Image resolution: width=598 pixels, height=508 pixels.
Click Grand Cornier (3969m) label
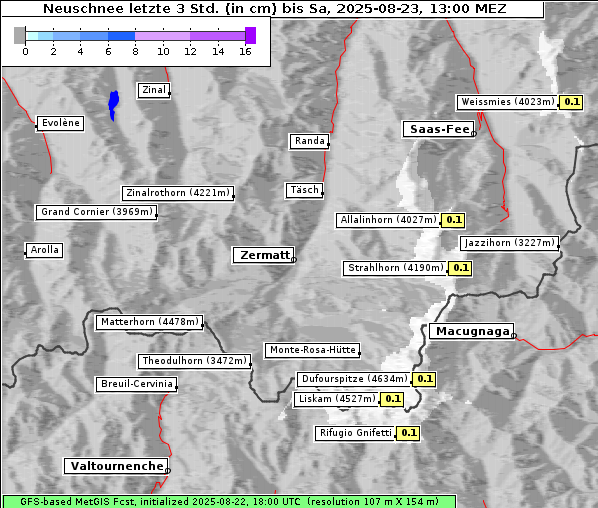coord(96,212)
